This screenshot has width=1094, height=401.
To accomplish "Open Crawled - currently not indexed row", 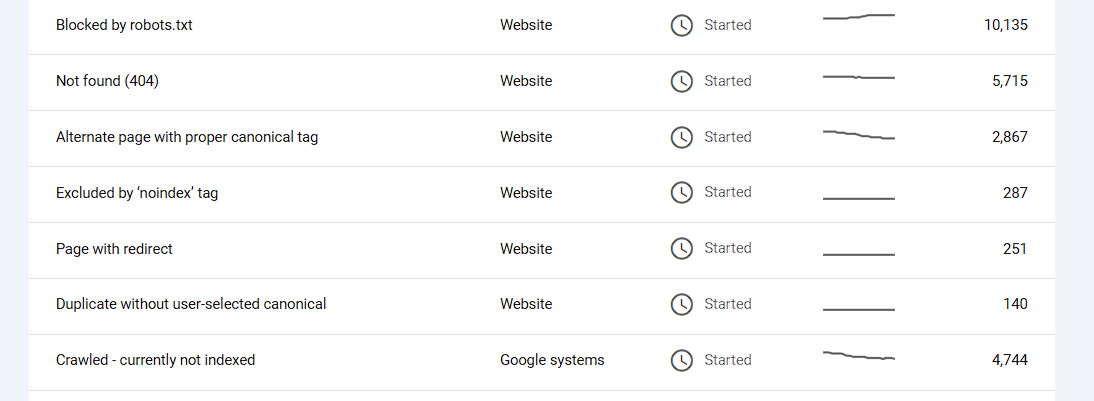I will (155, 360).
